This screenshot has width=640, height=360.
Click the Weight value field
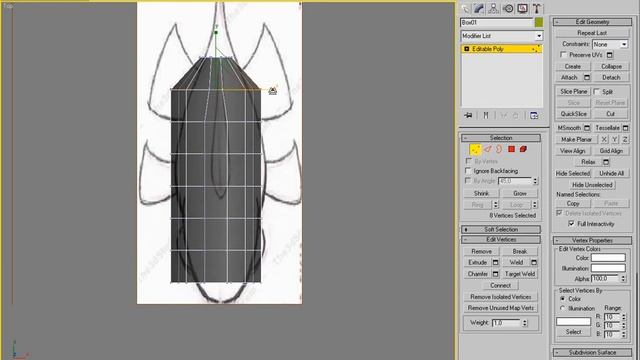(x=507, y=323)
